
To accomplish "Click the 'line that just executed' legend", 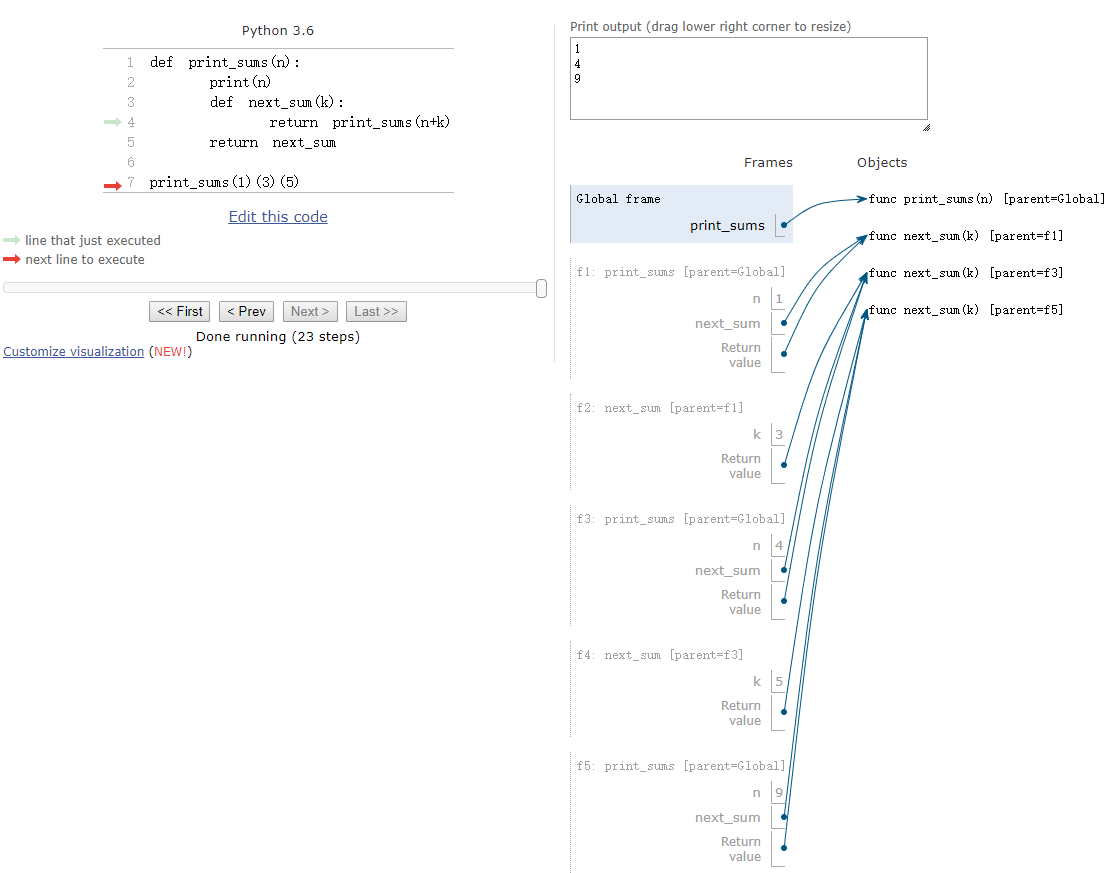I will point(93,241).
